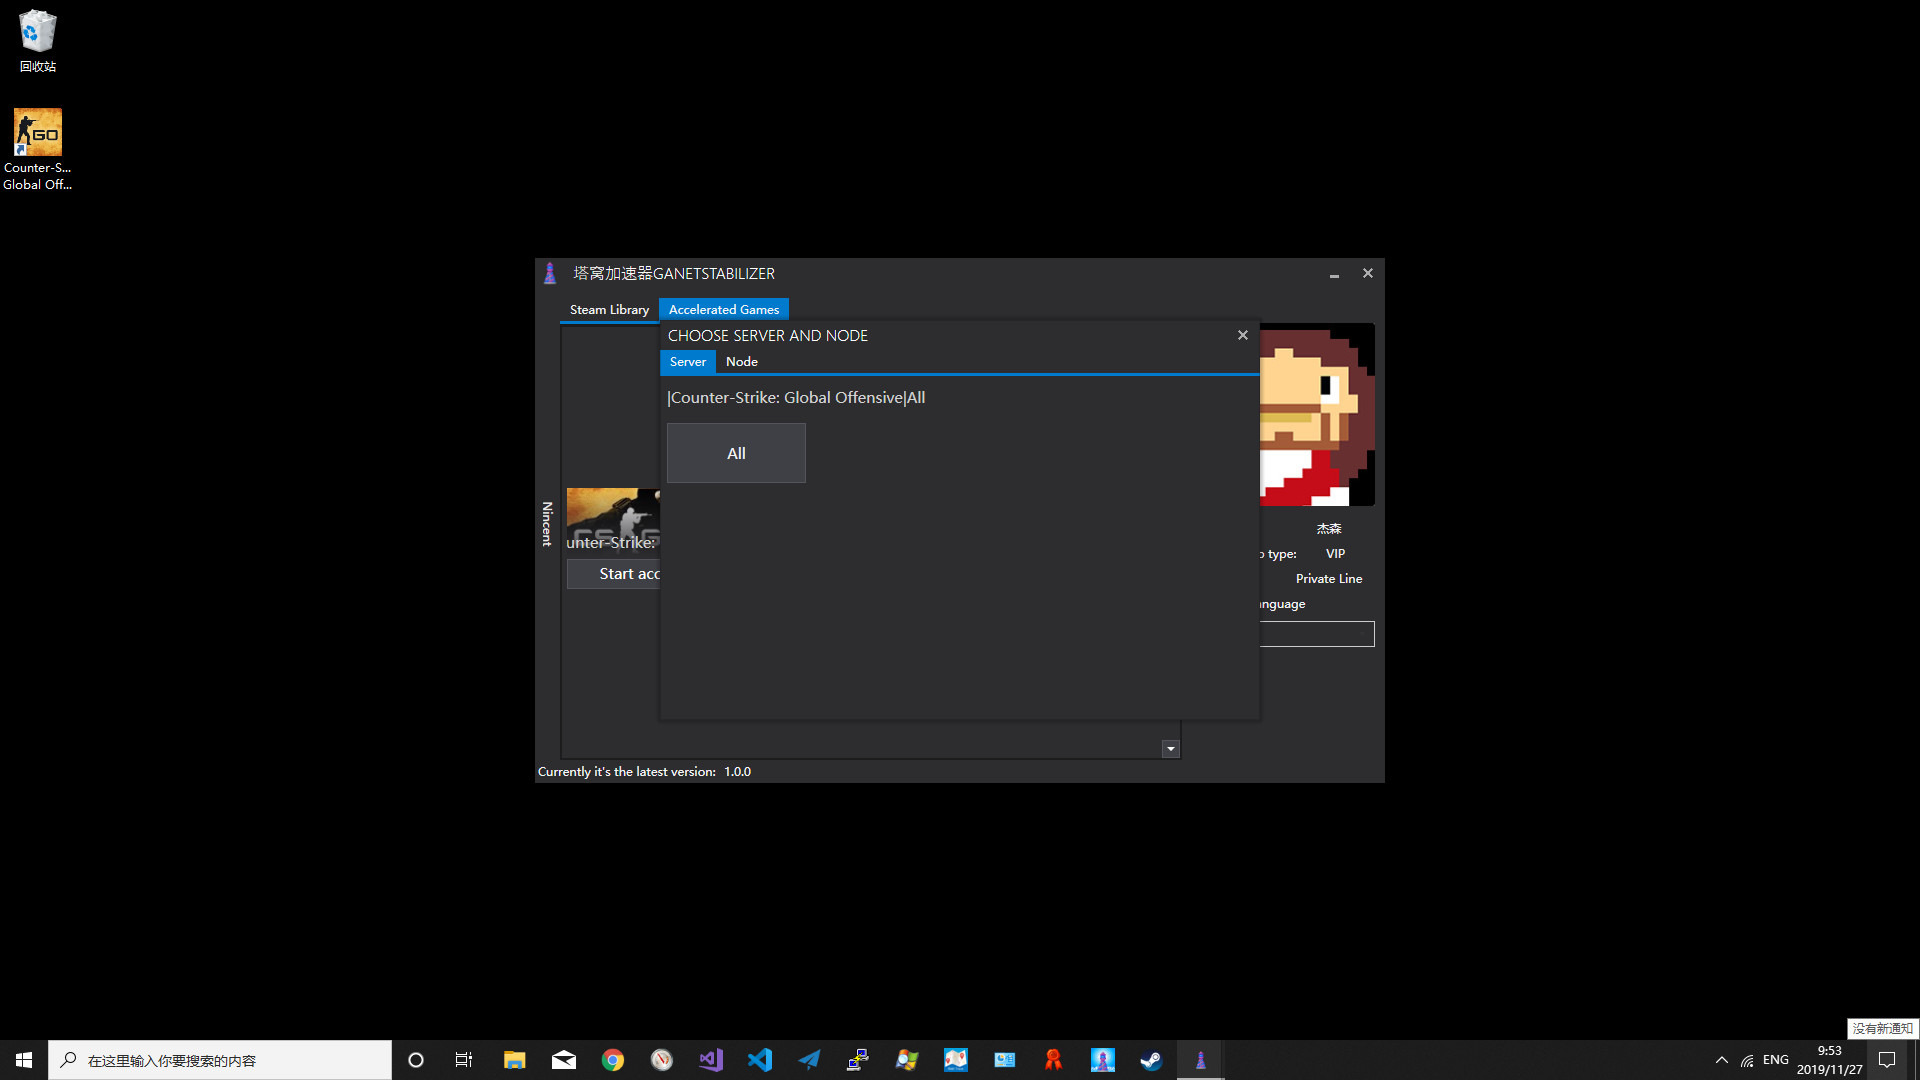Click the ENG input language indicator

tap(1776, 1060)
